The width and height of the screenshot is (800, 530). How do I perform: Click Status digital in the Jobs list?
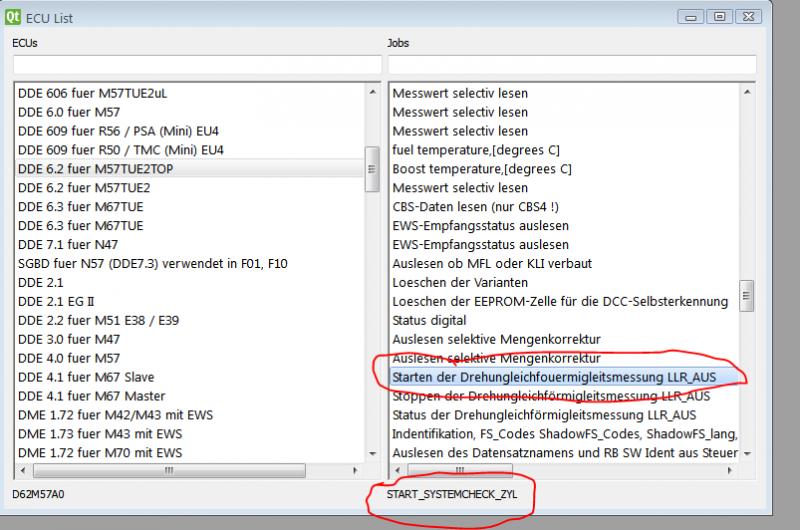click(x=429, y=320)
